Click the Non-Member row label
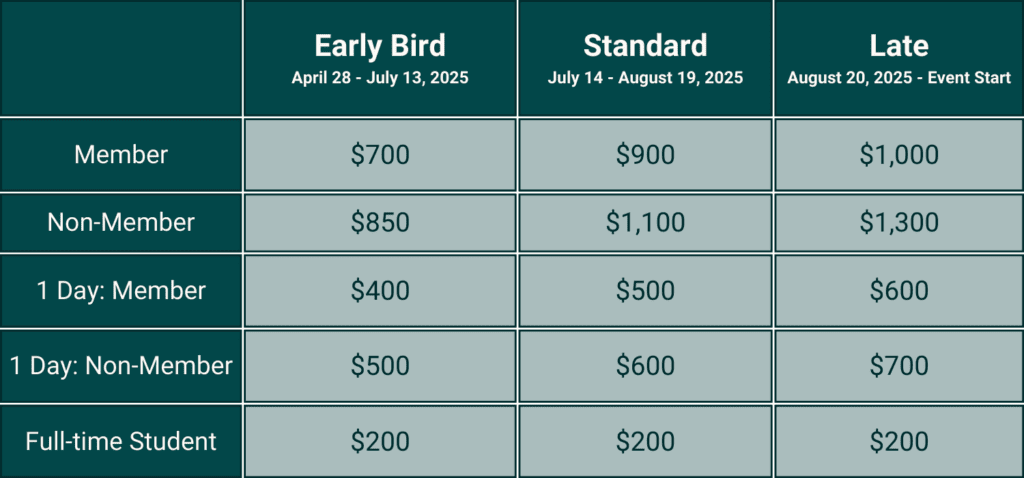Viewport: 1024px width, 478px height. [121, 223]
